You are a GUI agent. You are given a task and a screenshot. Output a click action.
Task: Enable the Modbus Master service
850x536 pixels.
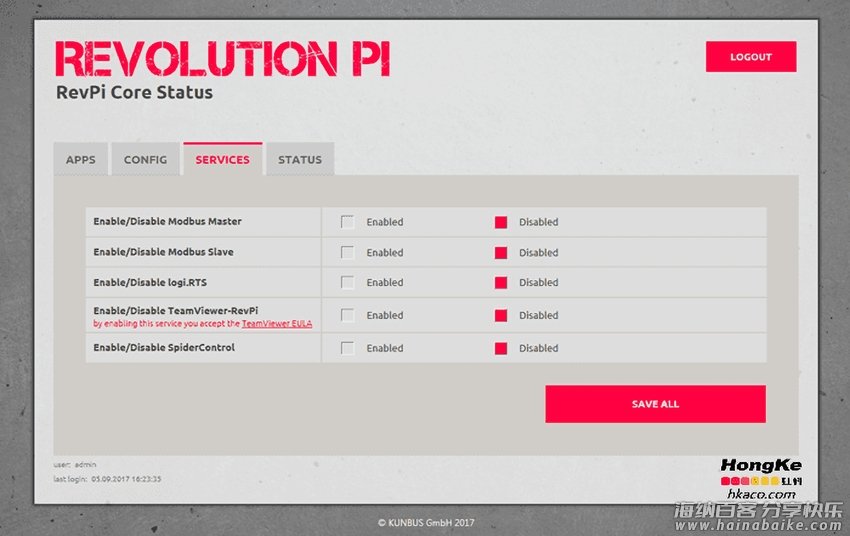point(347,222)
